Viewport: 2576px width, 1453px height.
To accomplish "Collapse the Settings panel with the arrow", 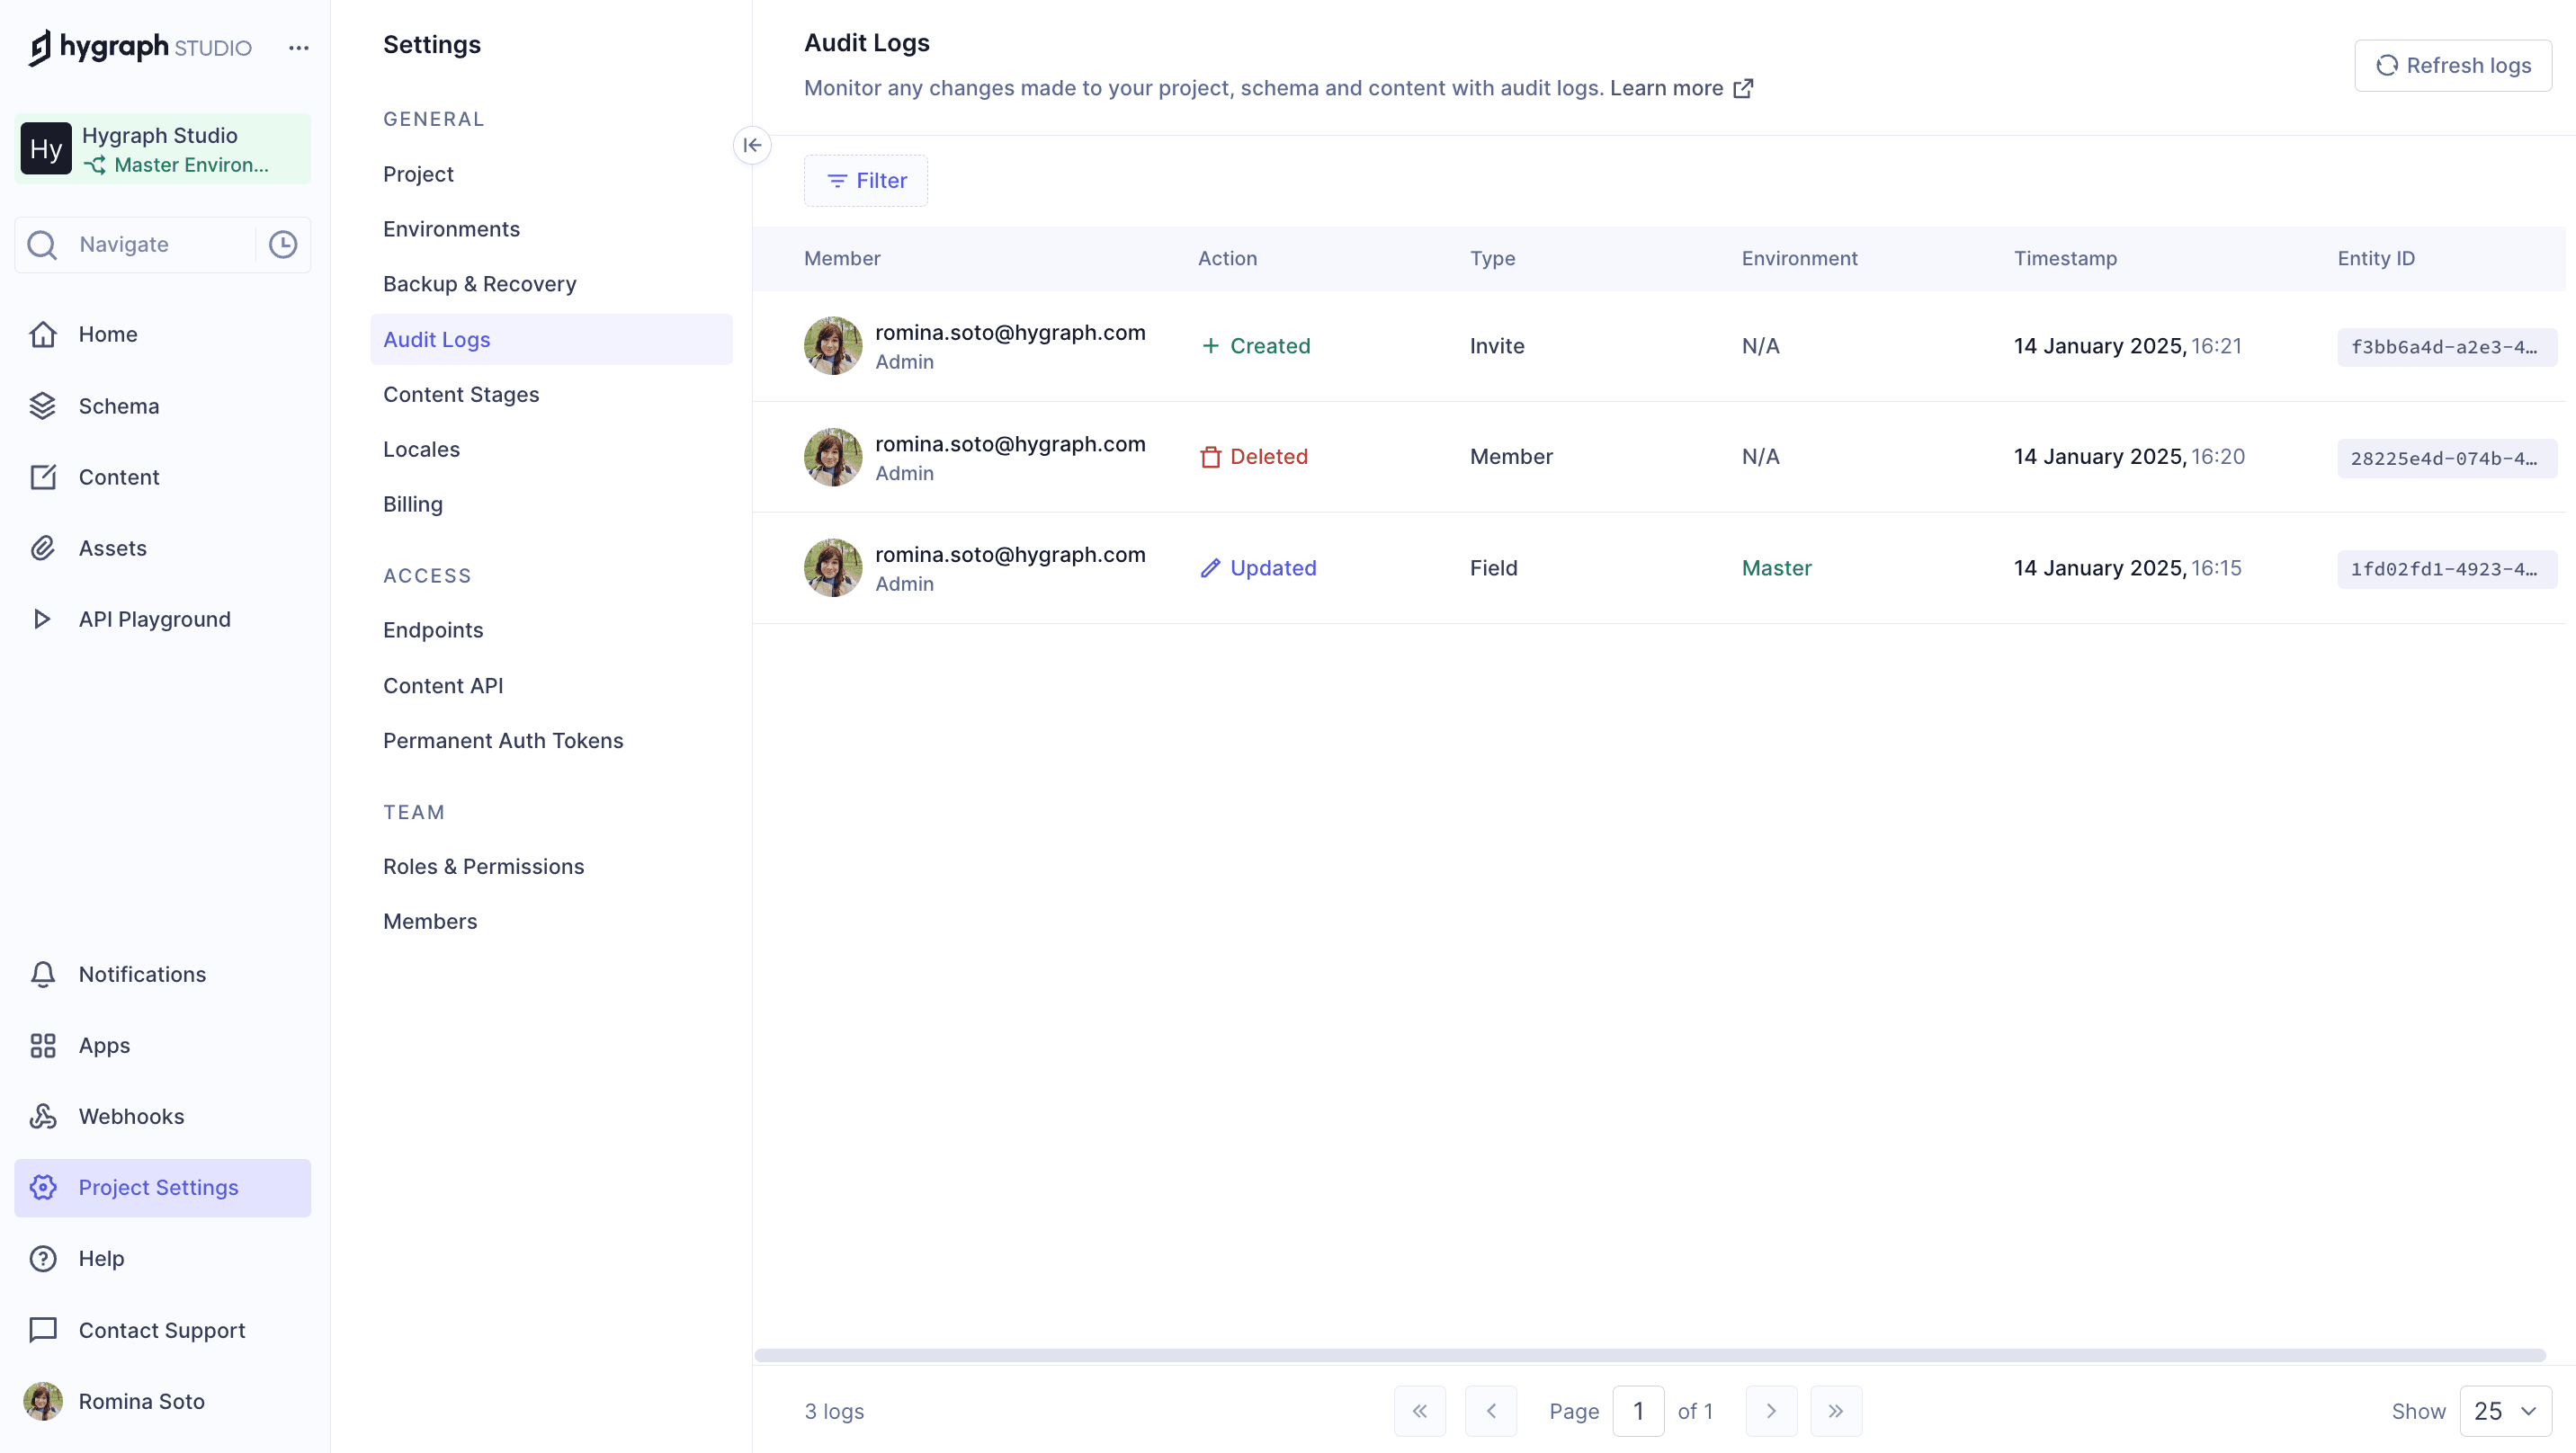I will click(x=753, y=145).
